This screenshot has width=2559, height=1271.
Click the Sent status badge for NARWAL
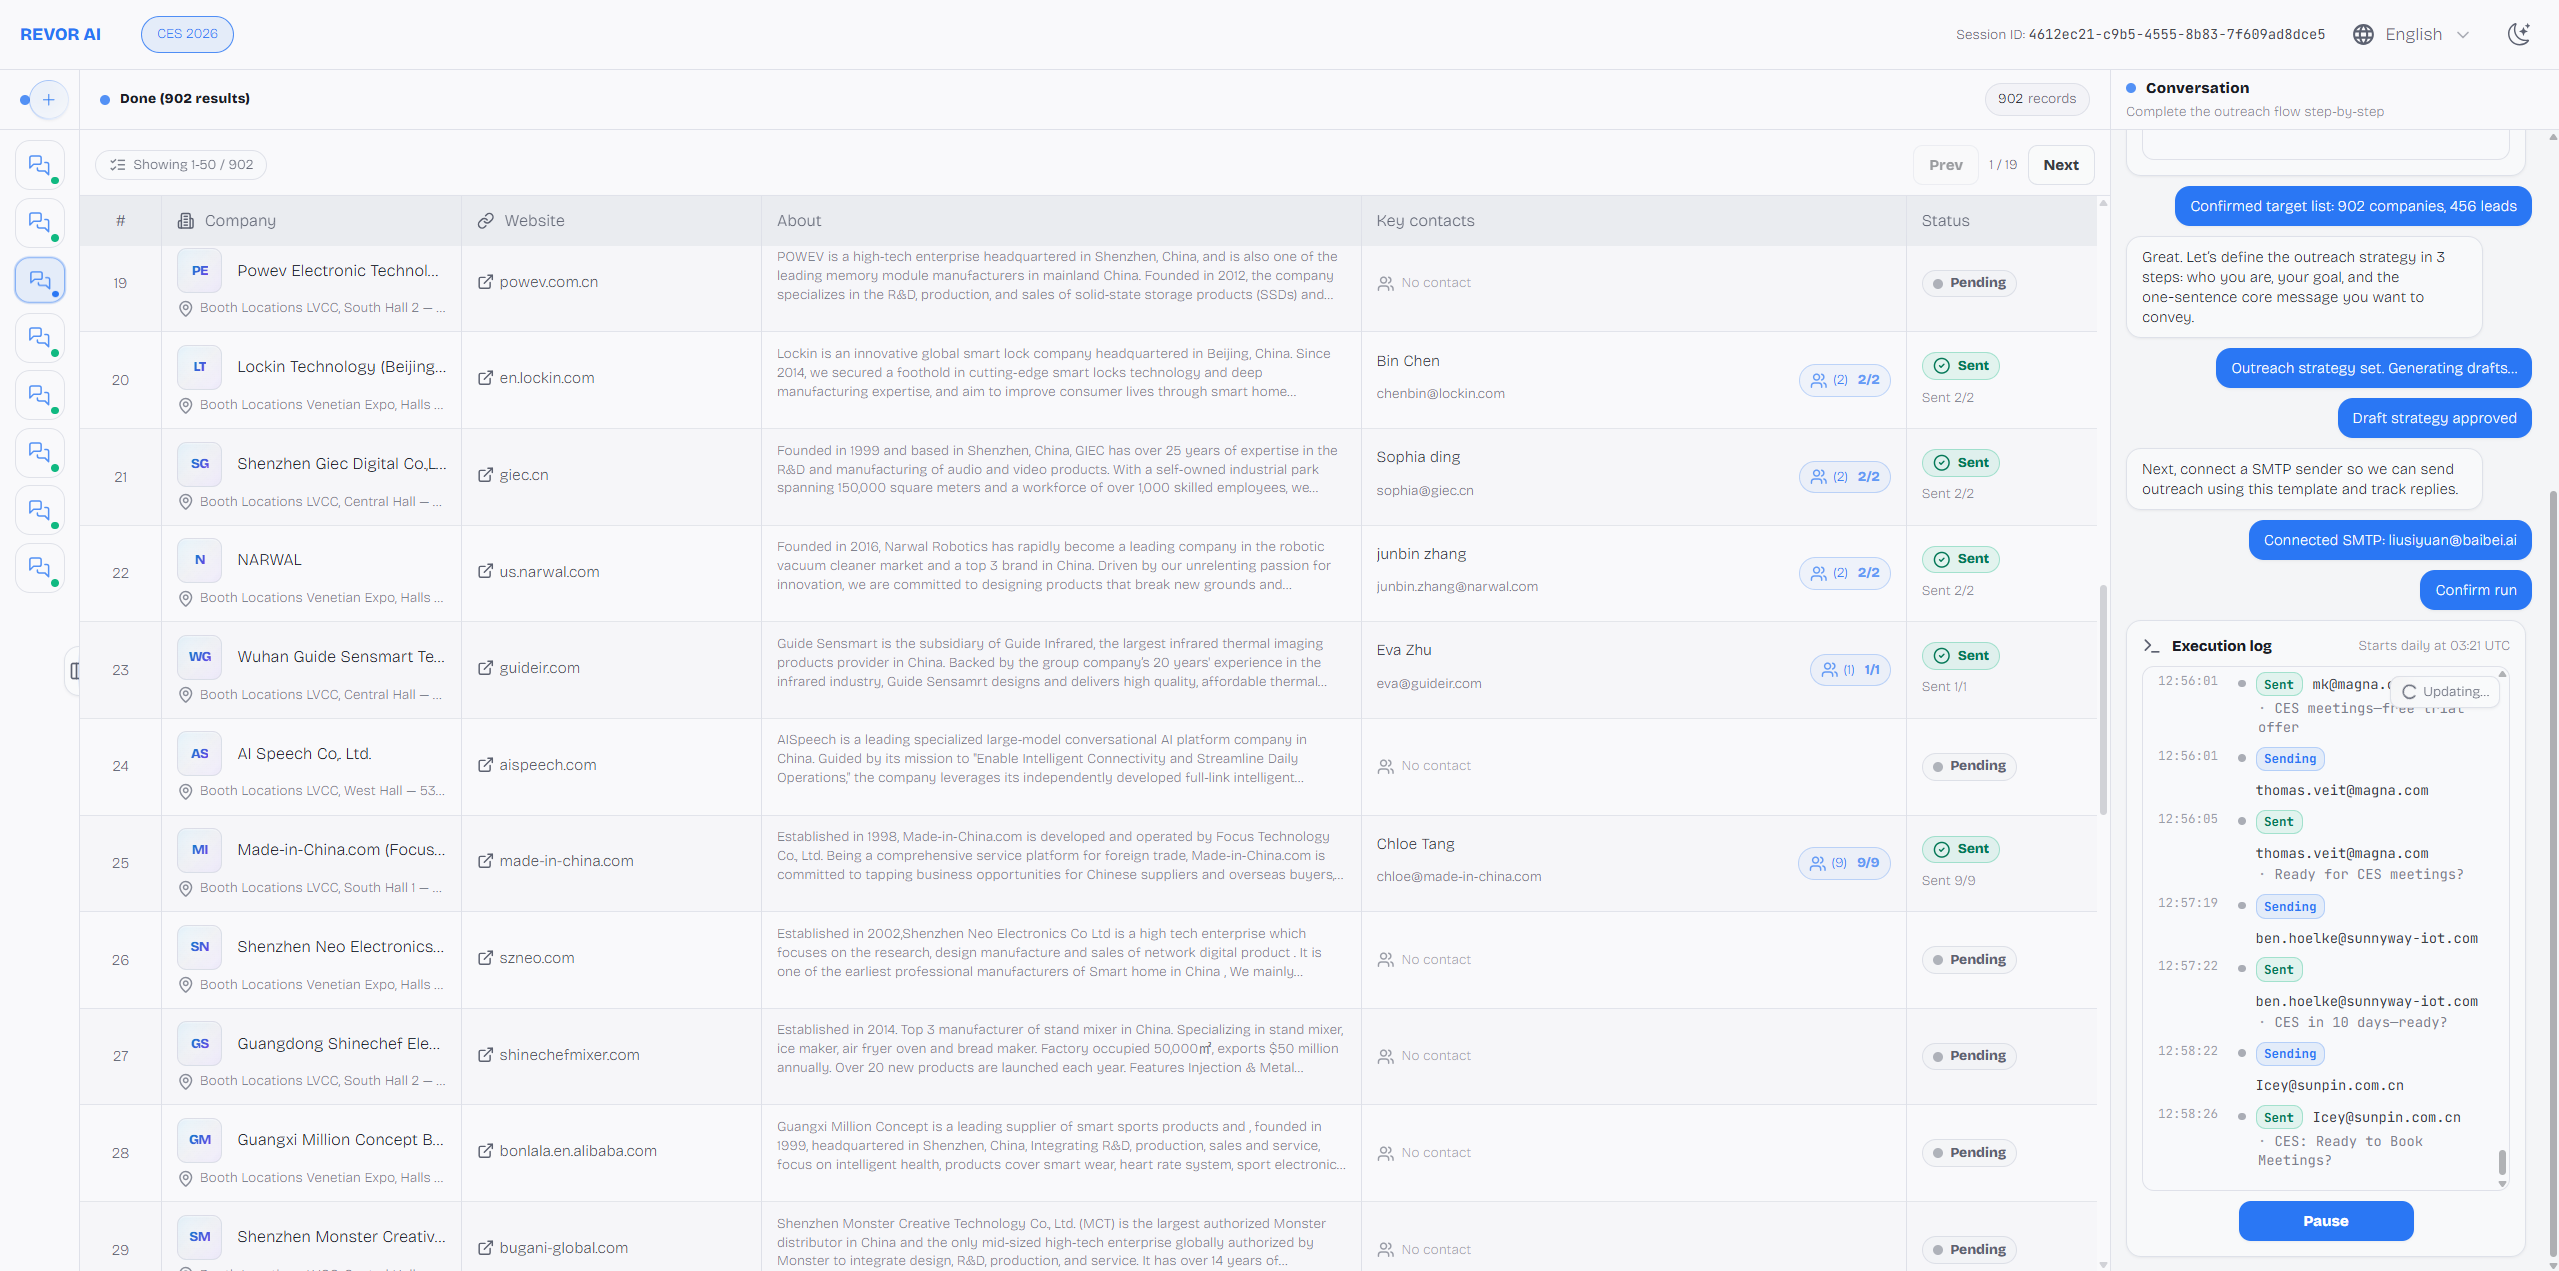[1960, 559]
